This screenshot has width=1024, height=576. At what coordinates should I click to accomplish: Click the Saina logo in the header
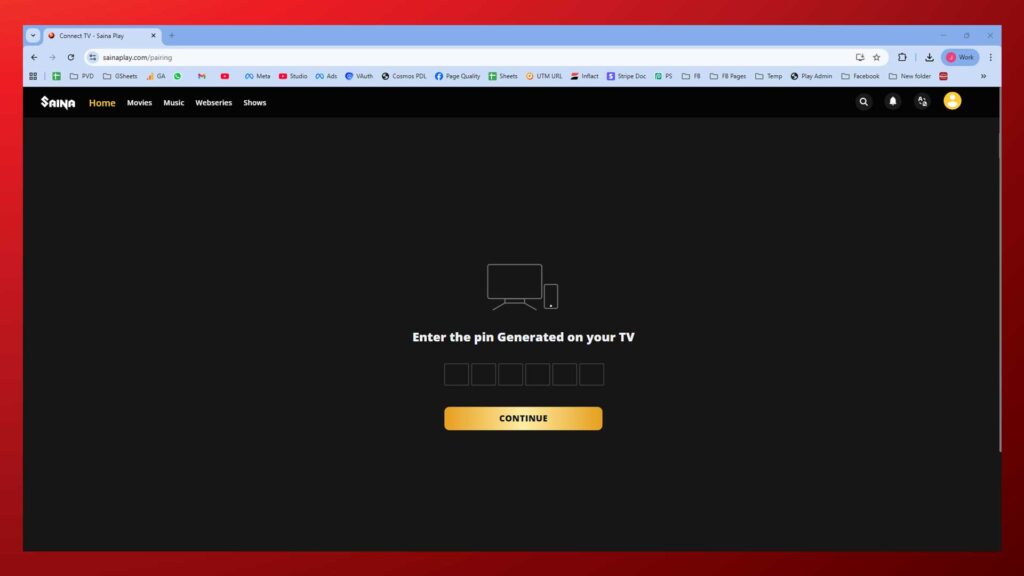tap(58, 102)
